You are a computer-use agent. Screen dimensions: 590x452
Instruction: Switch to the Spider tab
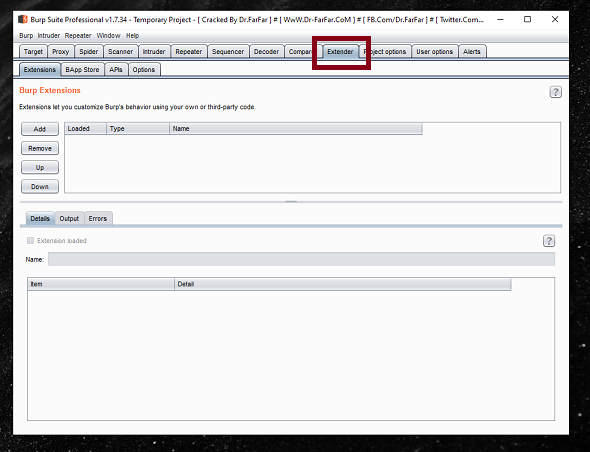(88, 52)
